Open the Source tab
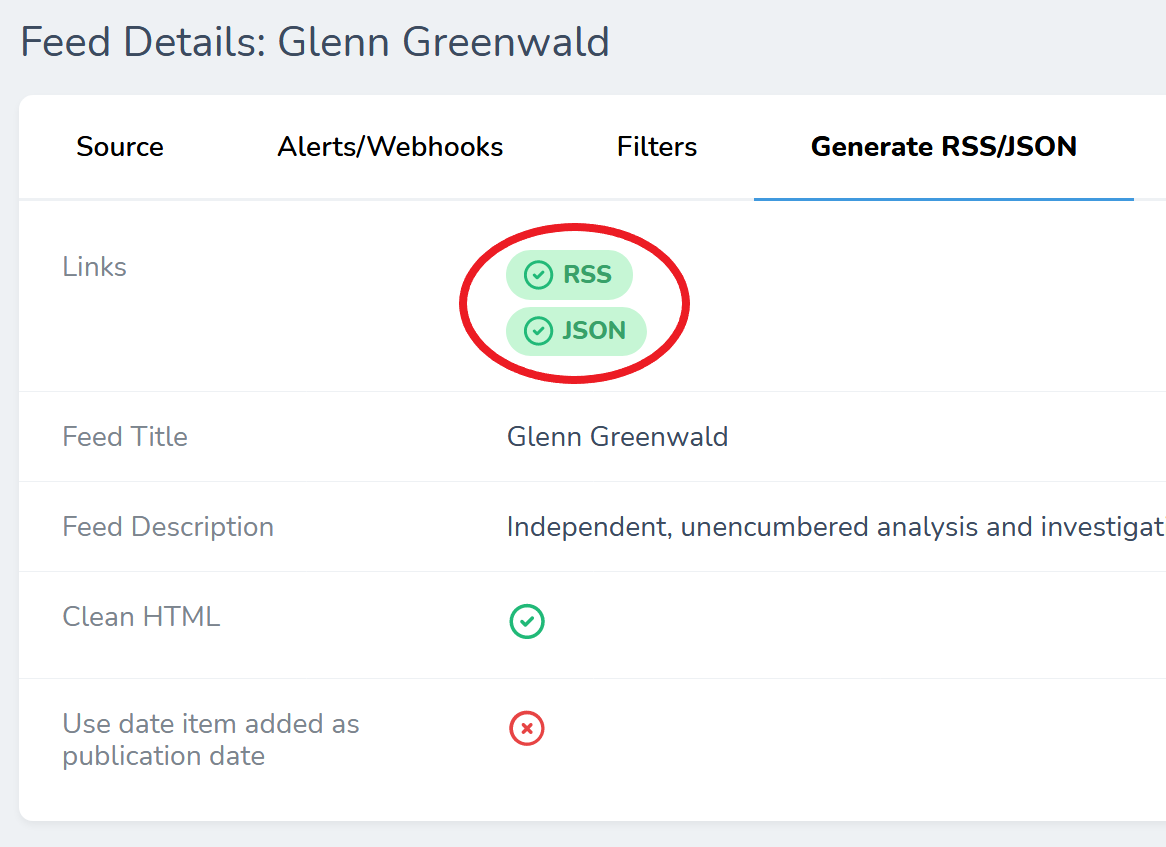The height and width of the screenshot is (847, 1166). (x=120, y=146)
